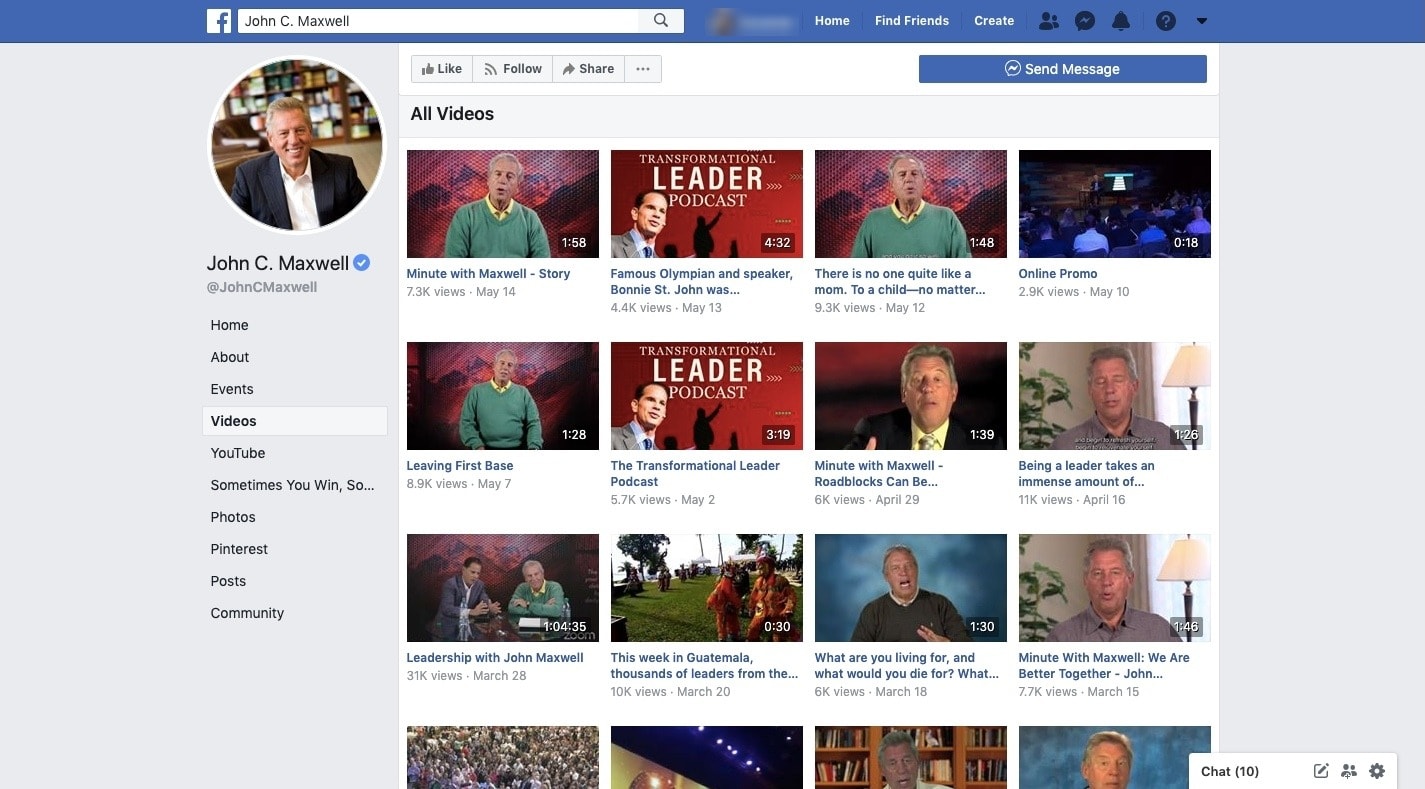Click the search magnifier icon
The height and width of the screenshot is (789, 1425).
tap(661, 20)
